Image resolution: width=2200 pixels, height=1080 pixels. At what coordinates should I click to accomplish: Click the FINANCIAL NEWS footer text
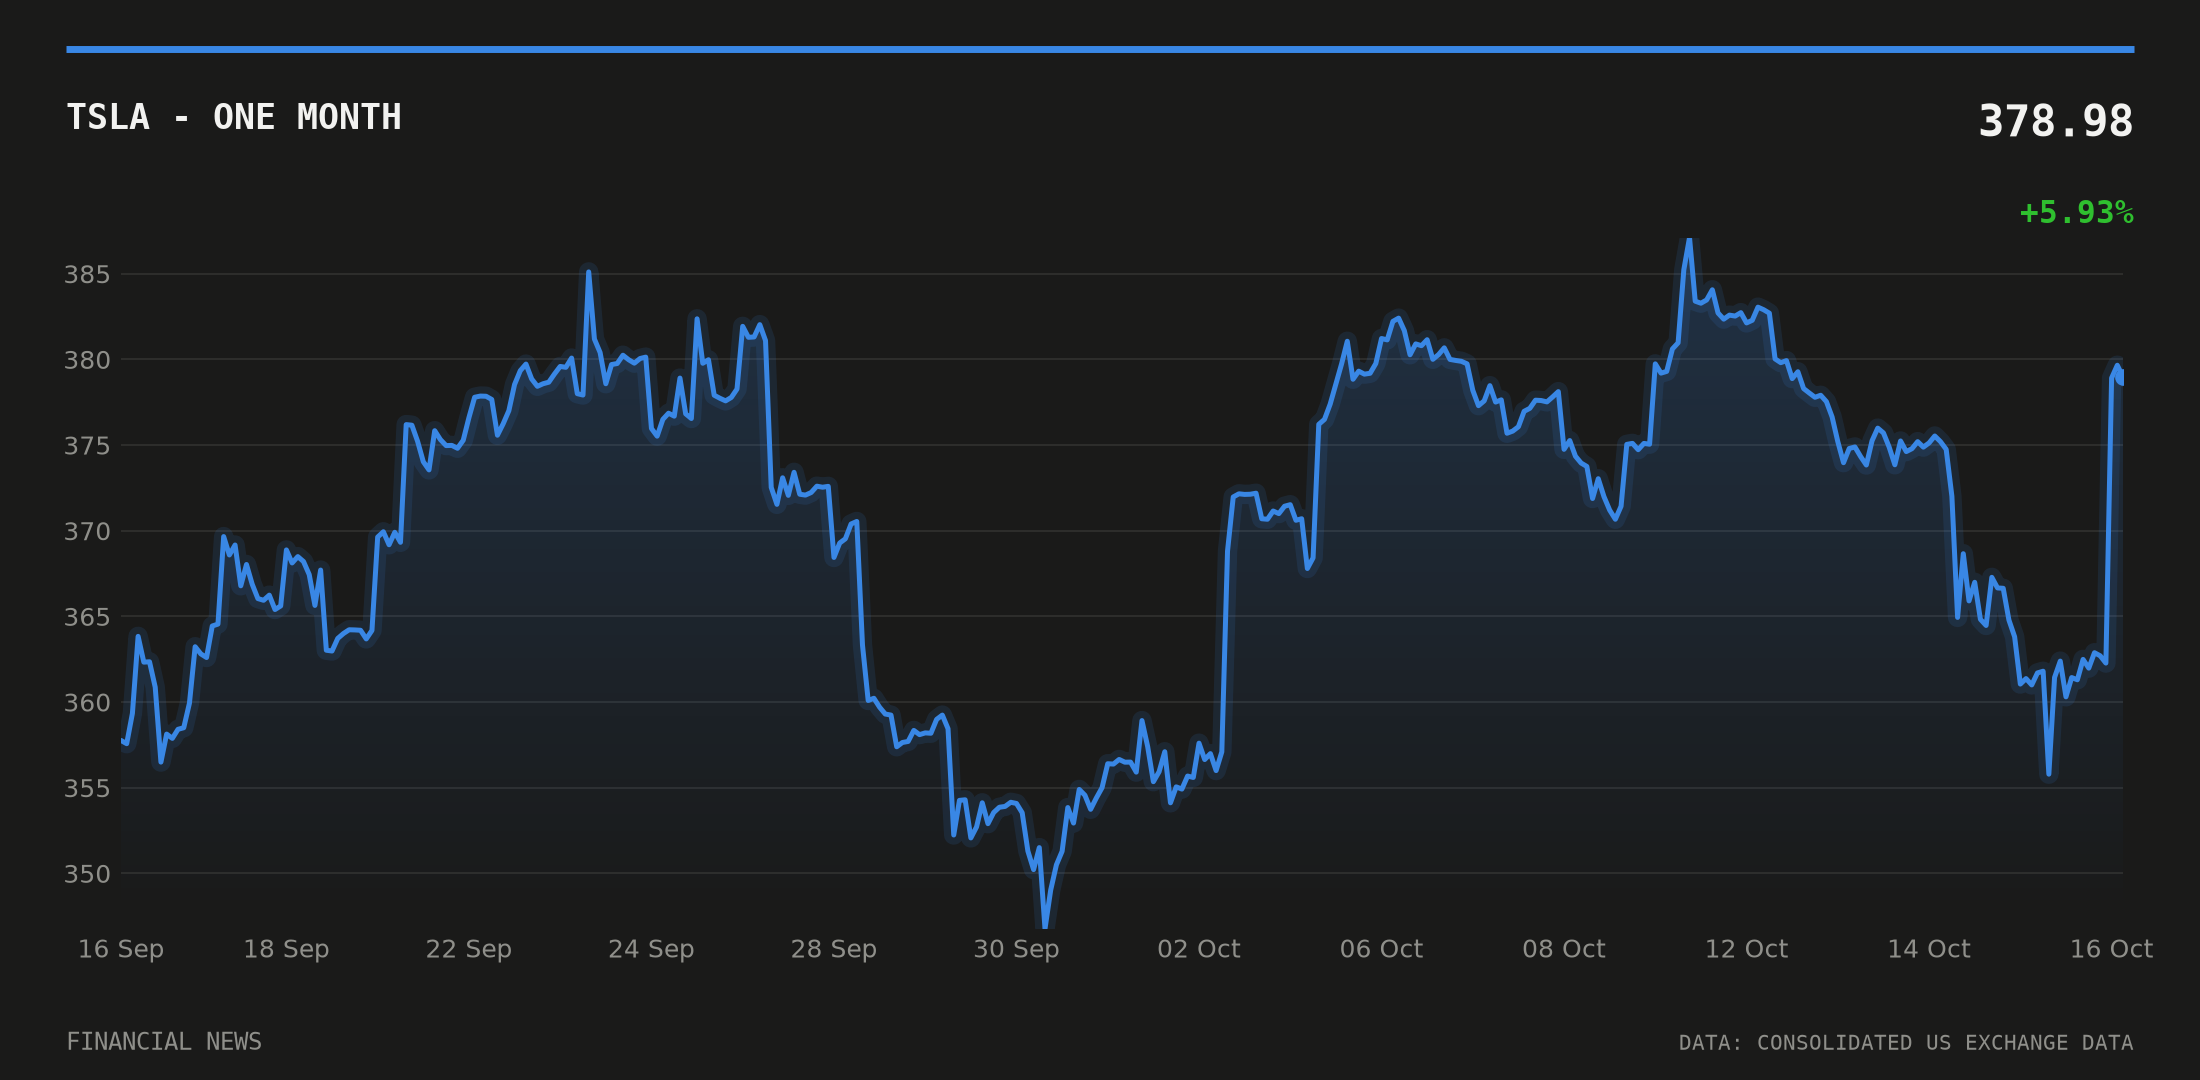tap(164, 1042)
